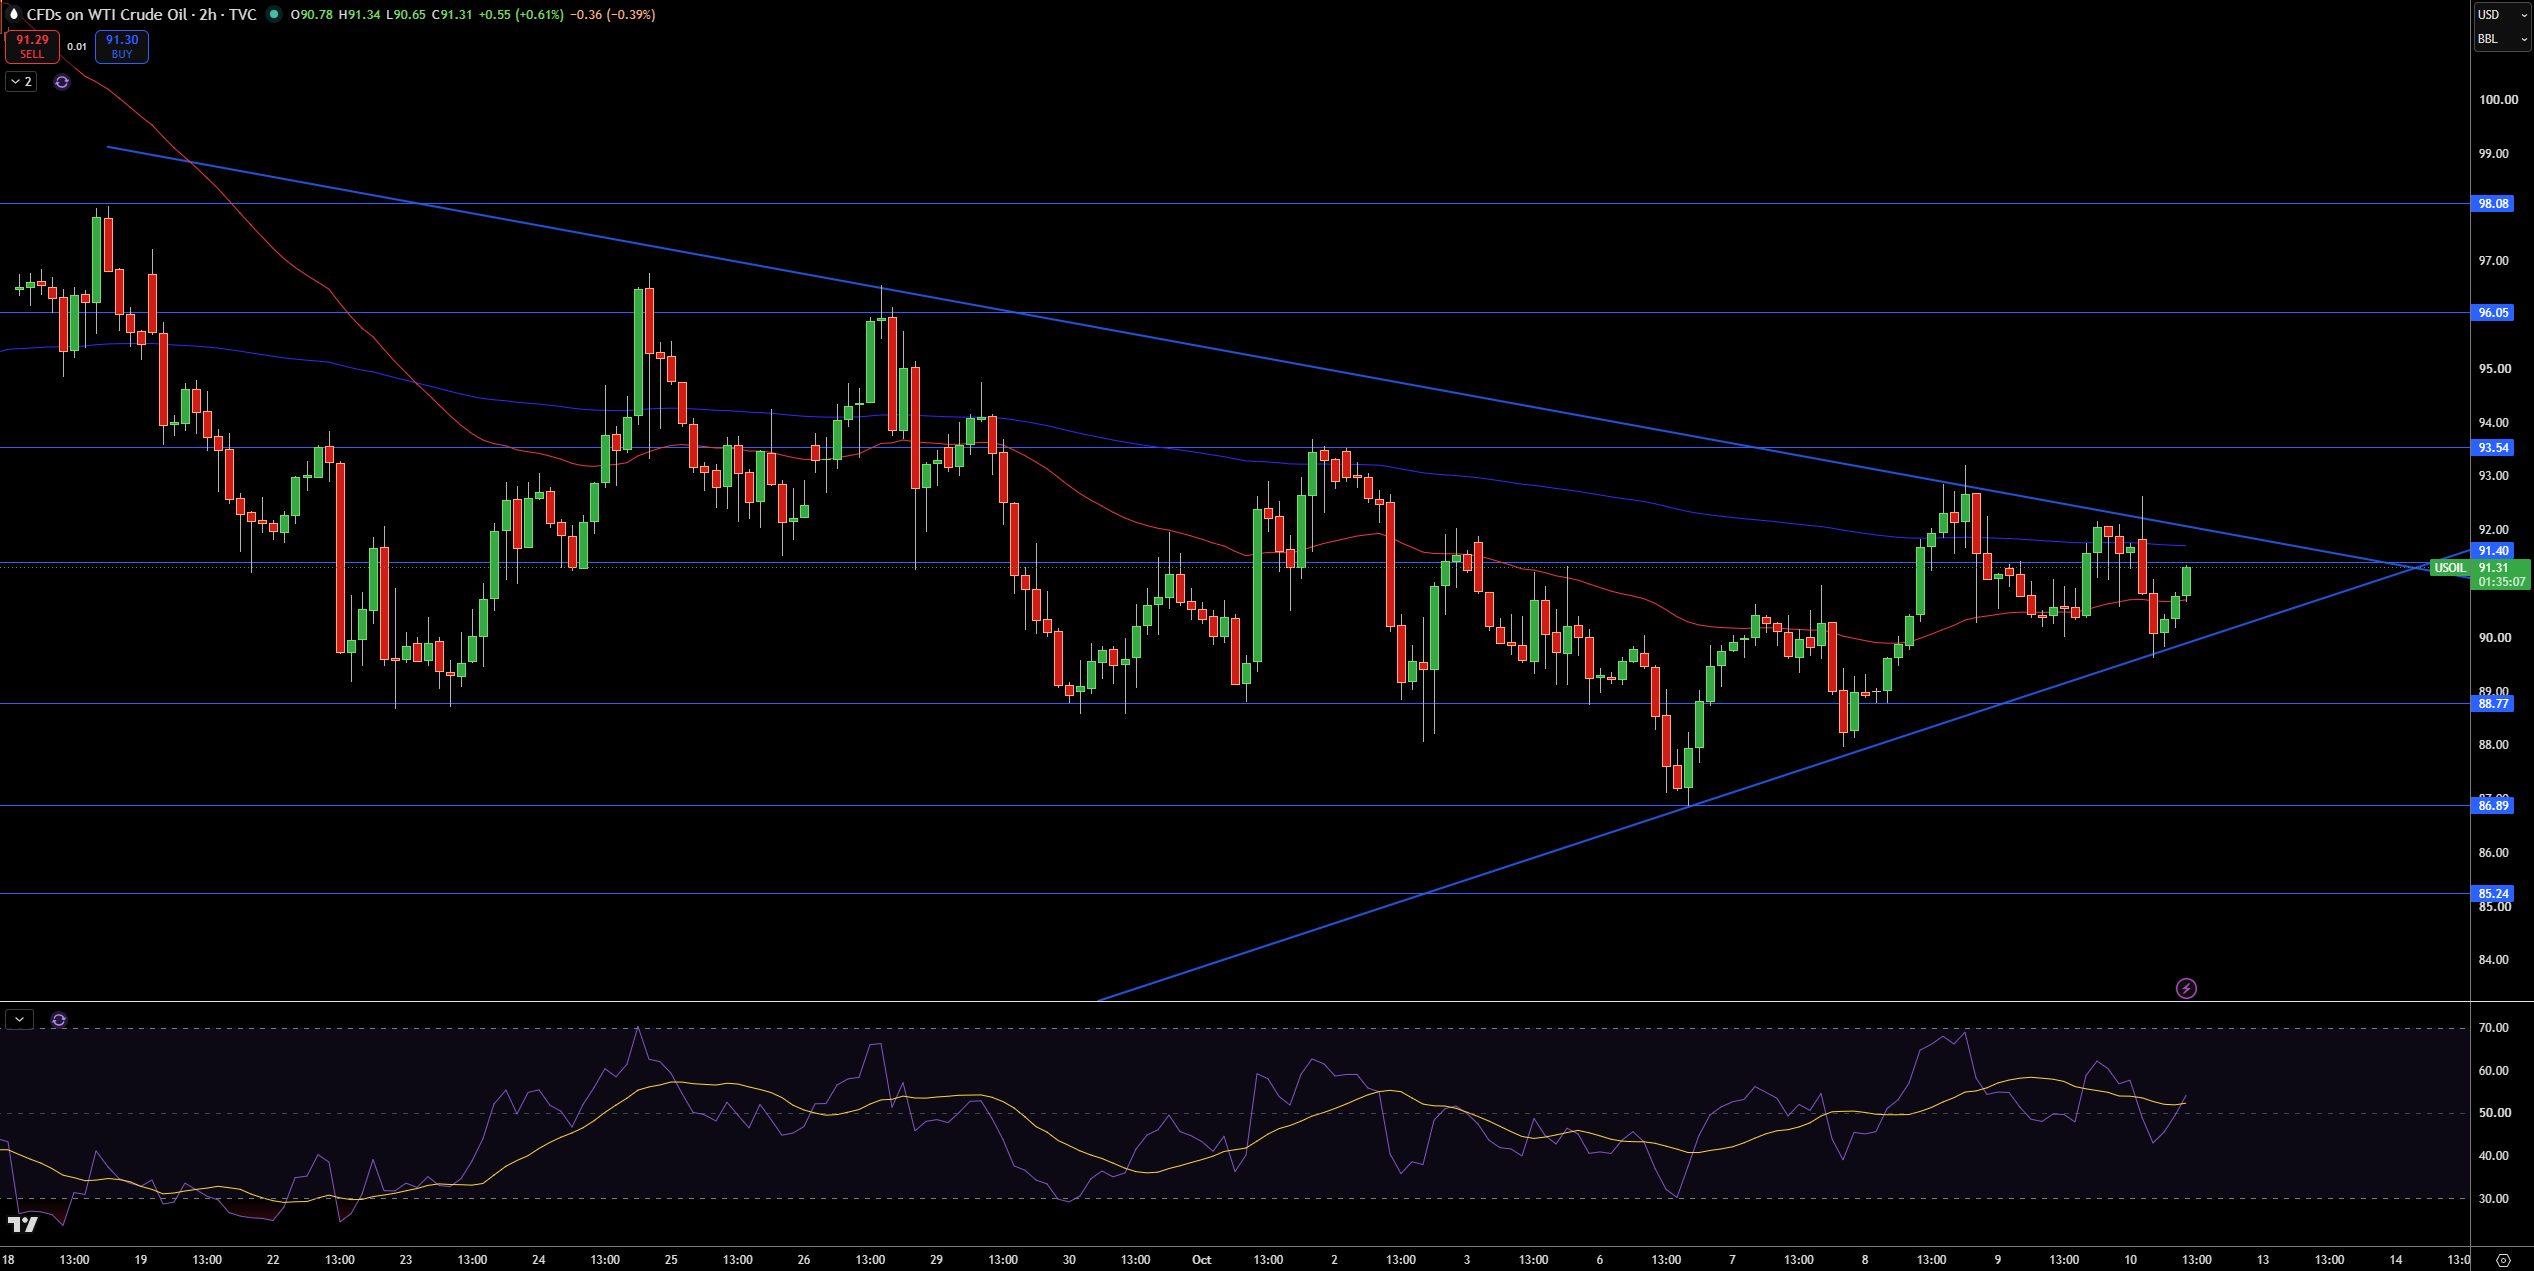Viewport: 2534px width, 1271px height.
Task: Open the time axis settings gear icon
Action: [x=2503, y=1260]
